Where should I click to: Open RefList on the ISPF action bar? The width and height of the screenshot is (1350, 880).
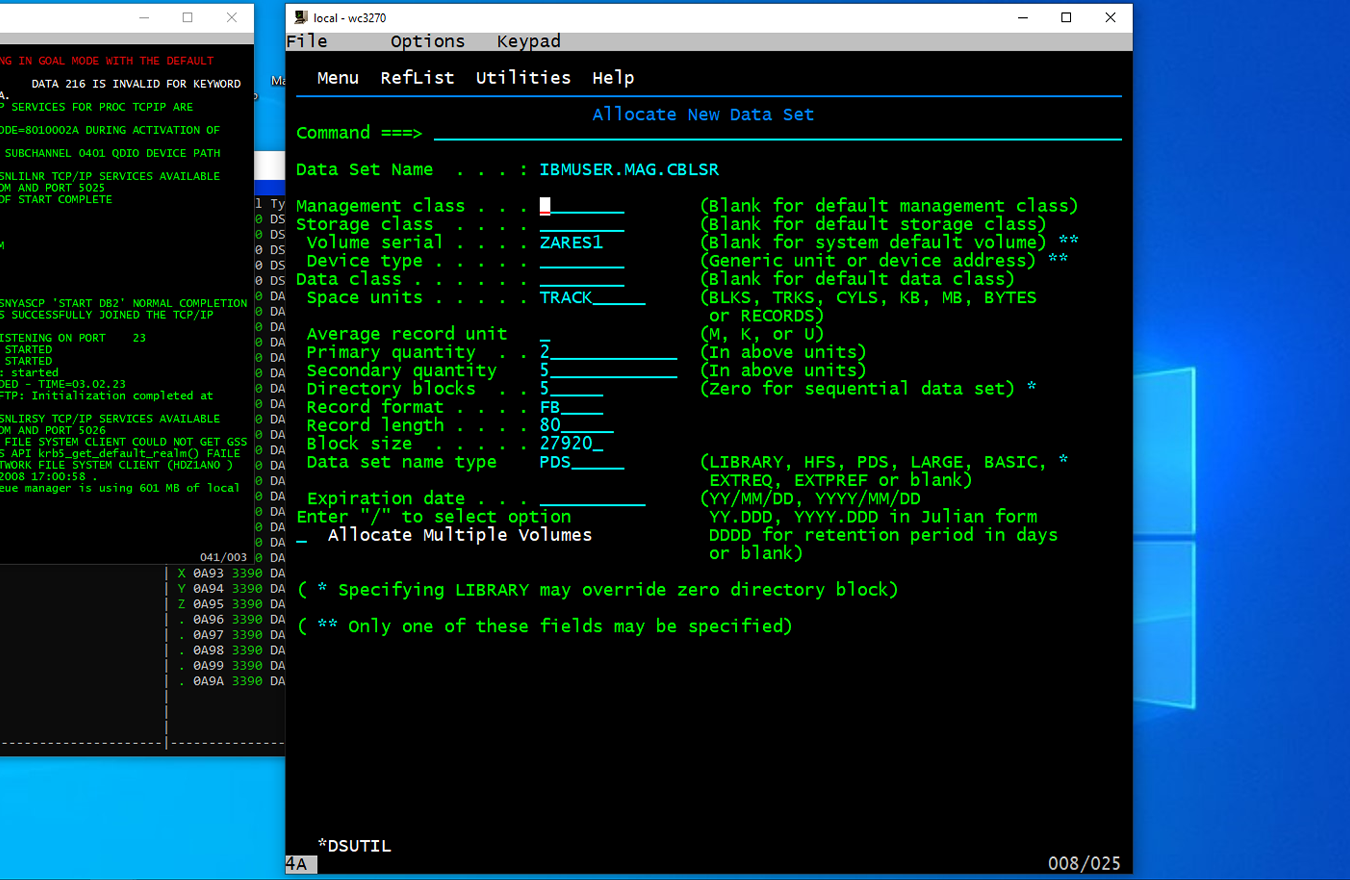pyautogui.click(x=417, y=77)
